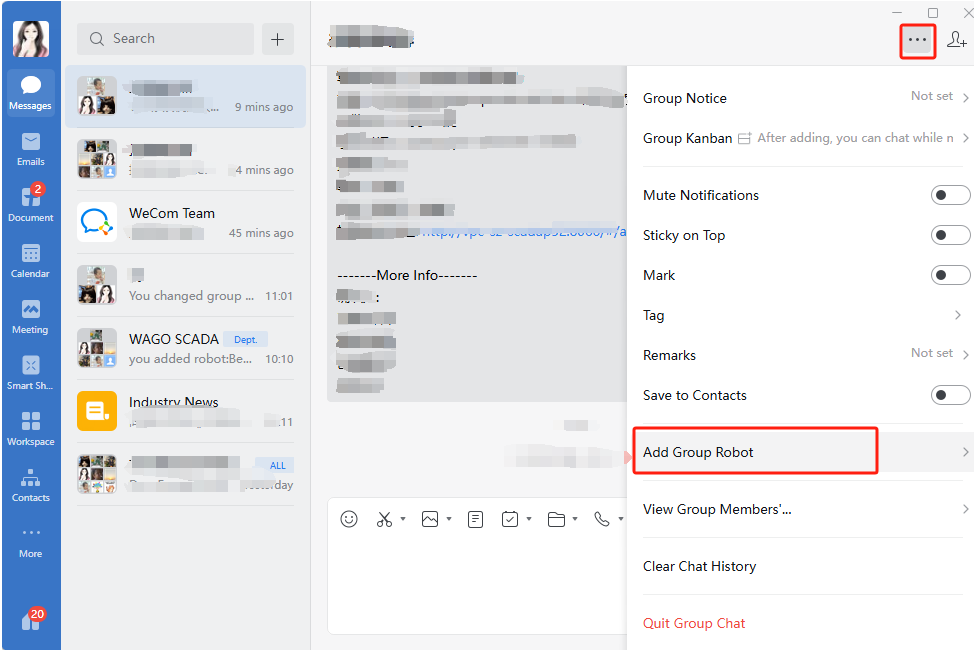Image resolution: width=974 pixels, height=650 pixels.
Task: Click the add member icon
Action: point(956,40)
